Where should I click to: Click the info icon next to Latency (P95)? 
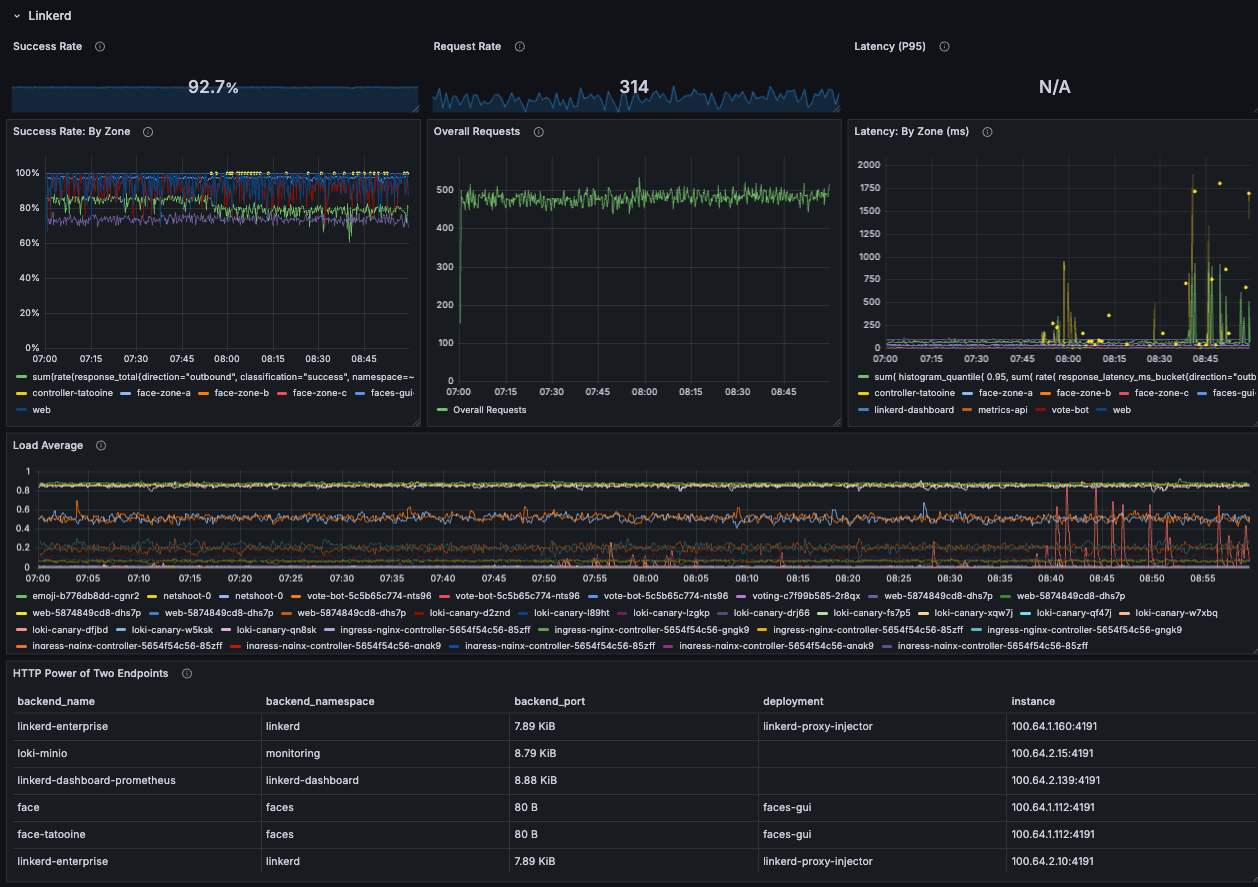(x=945, y=47)
